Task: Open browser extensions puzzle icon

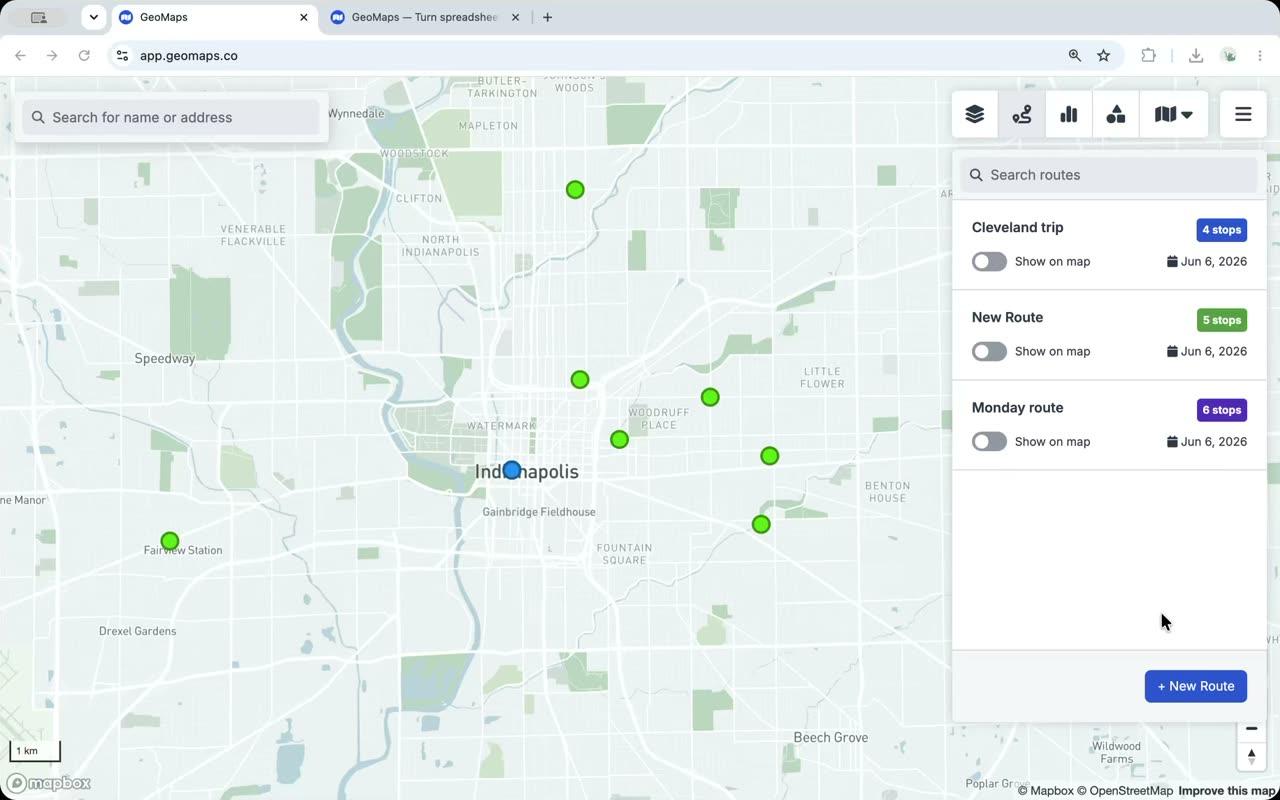Action: tap(1148, 56)
